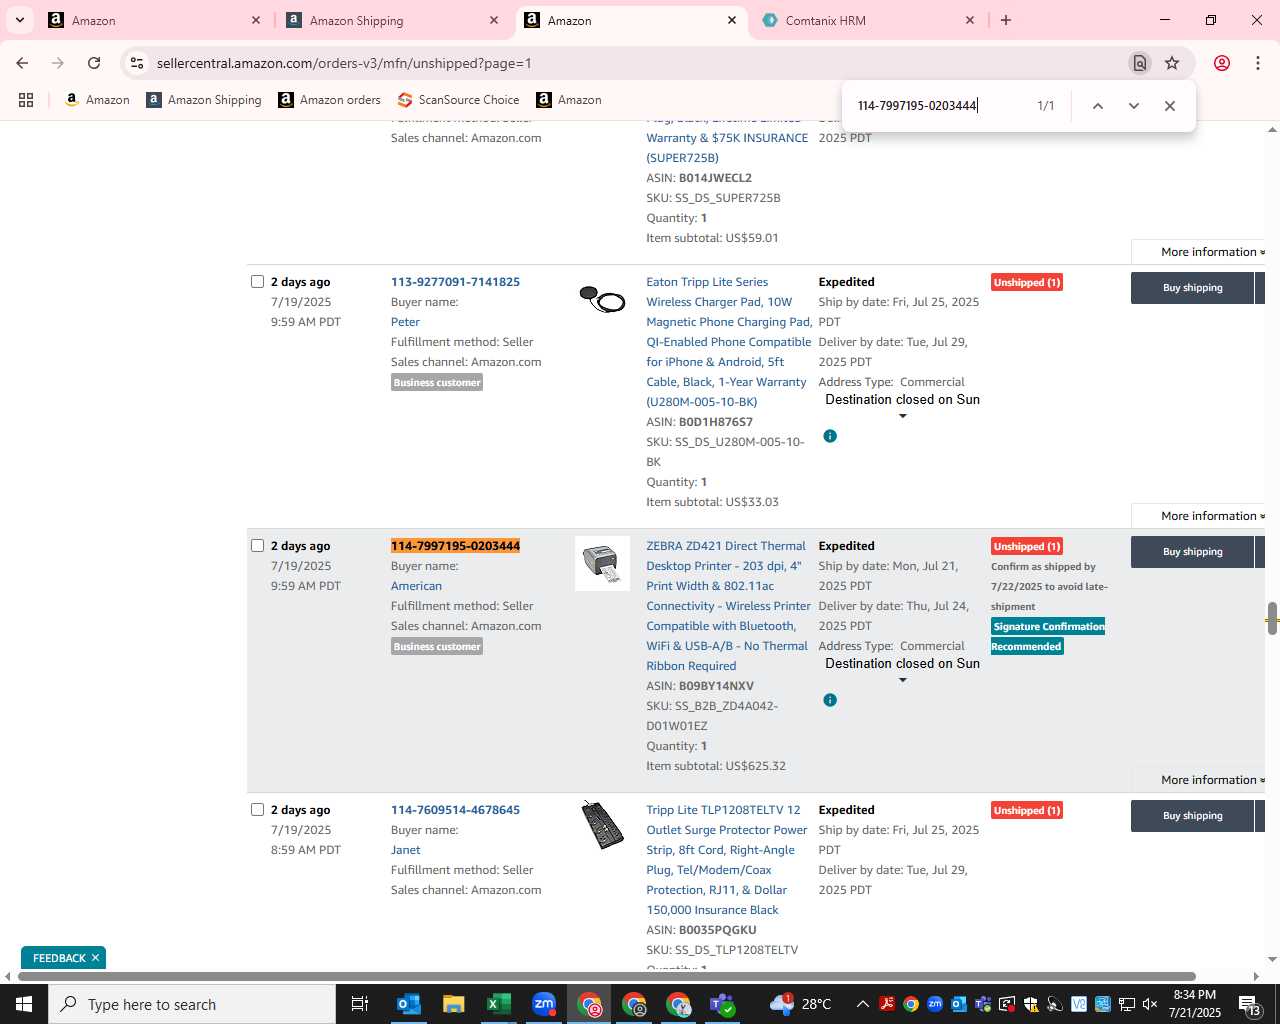Open Outlook from the taskbar
Image resolution: width=1280 pixels, height=1024 pixels.
[408, 1004]
